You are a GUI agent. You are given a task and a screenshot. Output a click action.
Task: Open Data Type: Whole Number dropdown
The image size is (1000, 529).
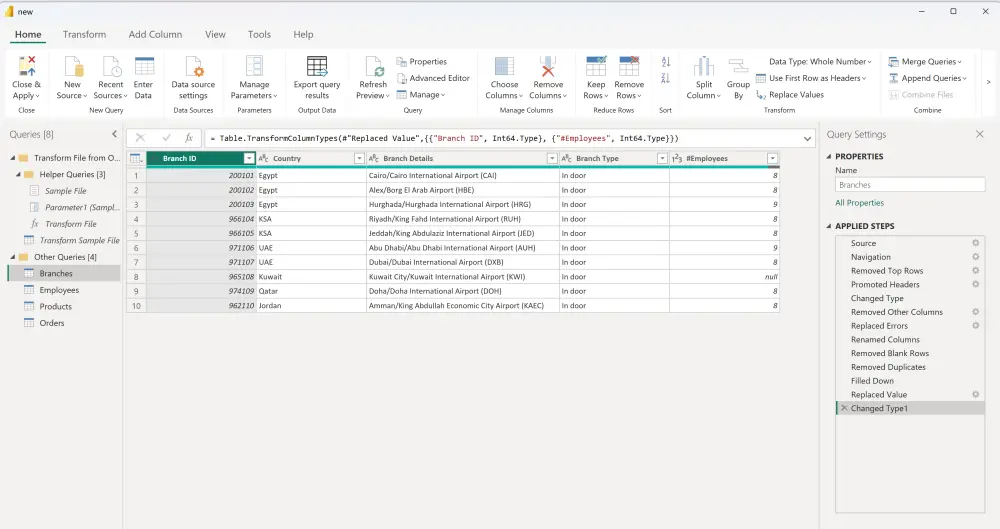coord(820,61)
